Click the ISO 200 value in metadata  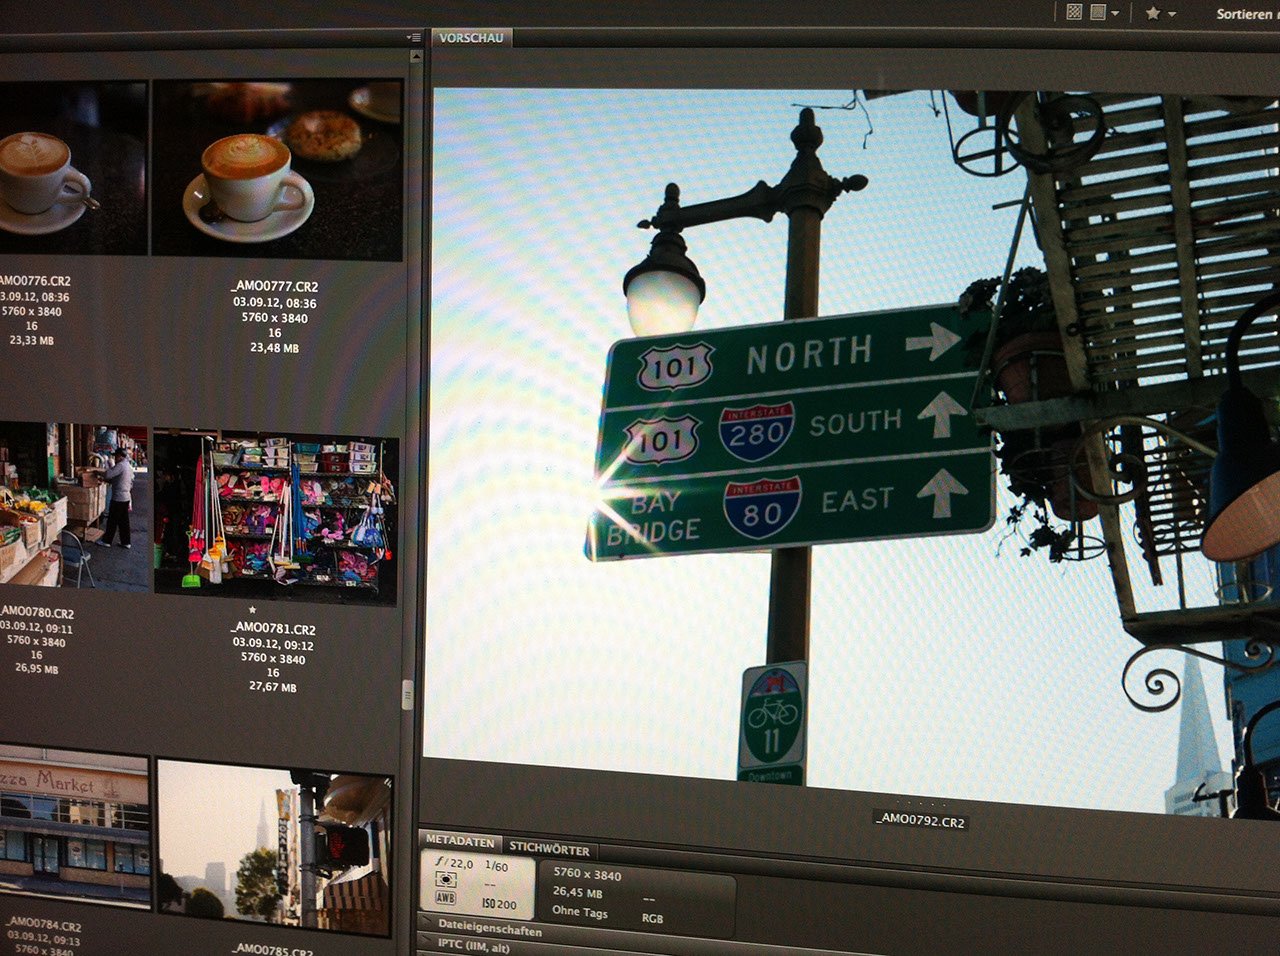(499, 904)
